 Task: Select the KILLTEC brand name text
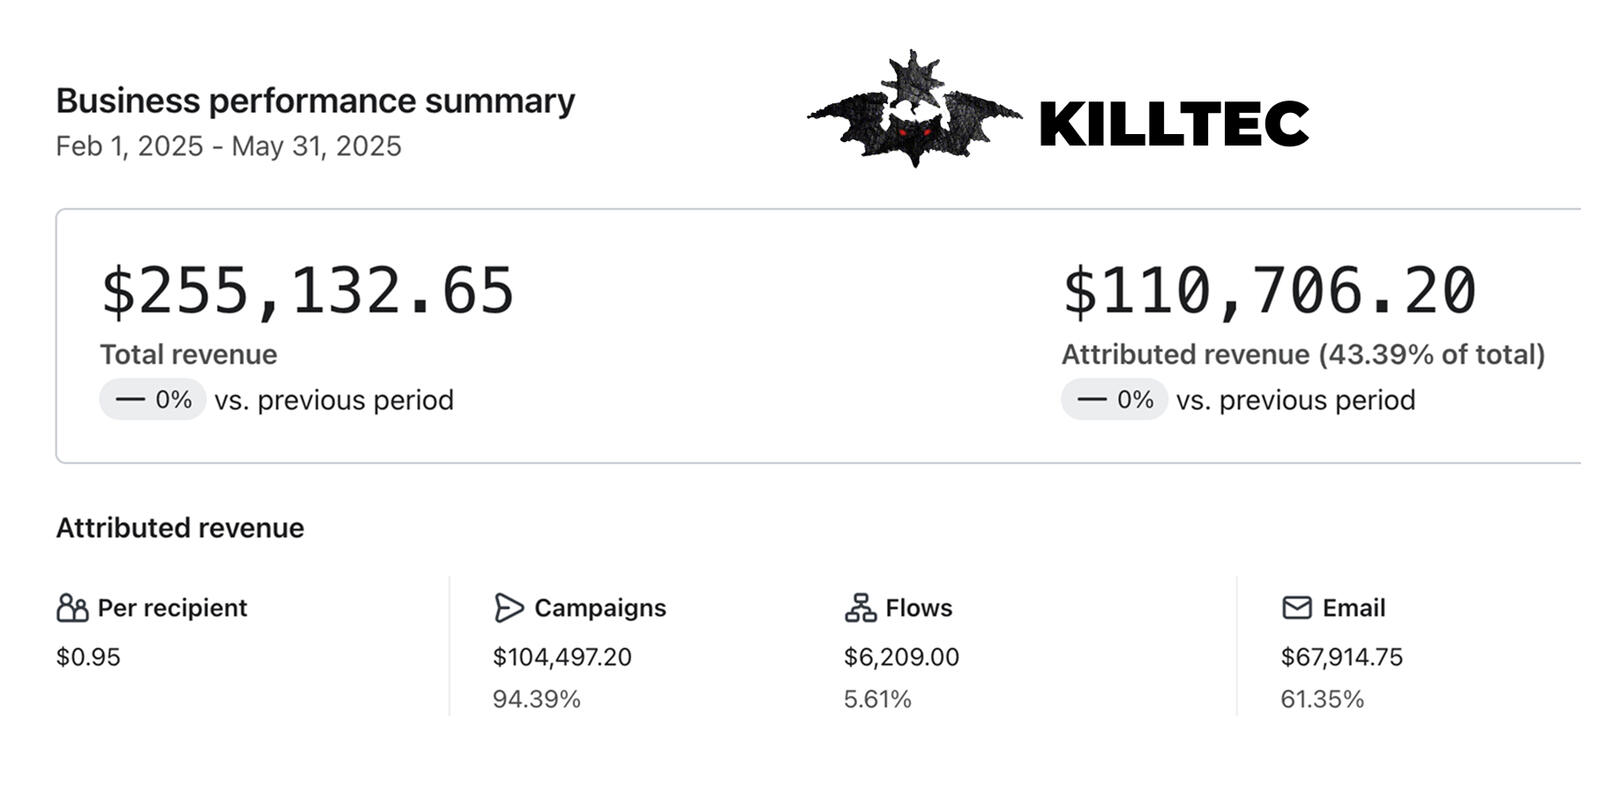coord(1174,124)
